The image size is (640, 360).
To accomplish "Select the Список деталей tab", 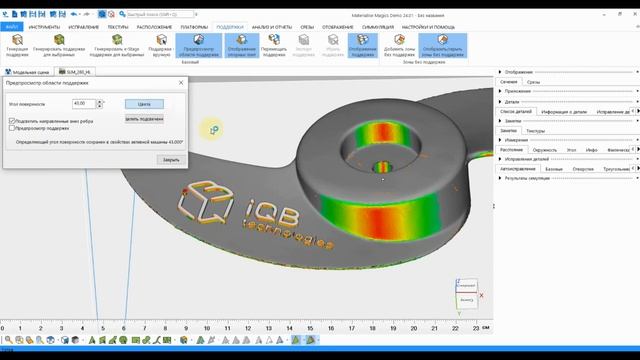I will 516,111.
